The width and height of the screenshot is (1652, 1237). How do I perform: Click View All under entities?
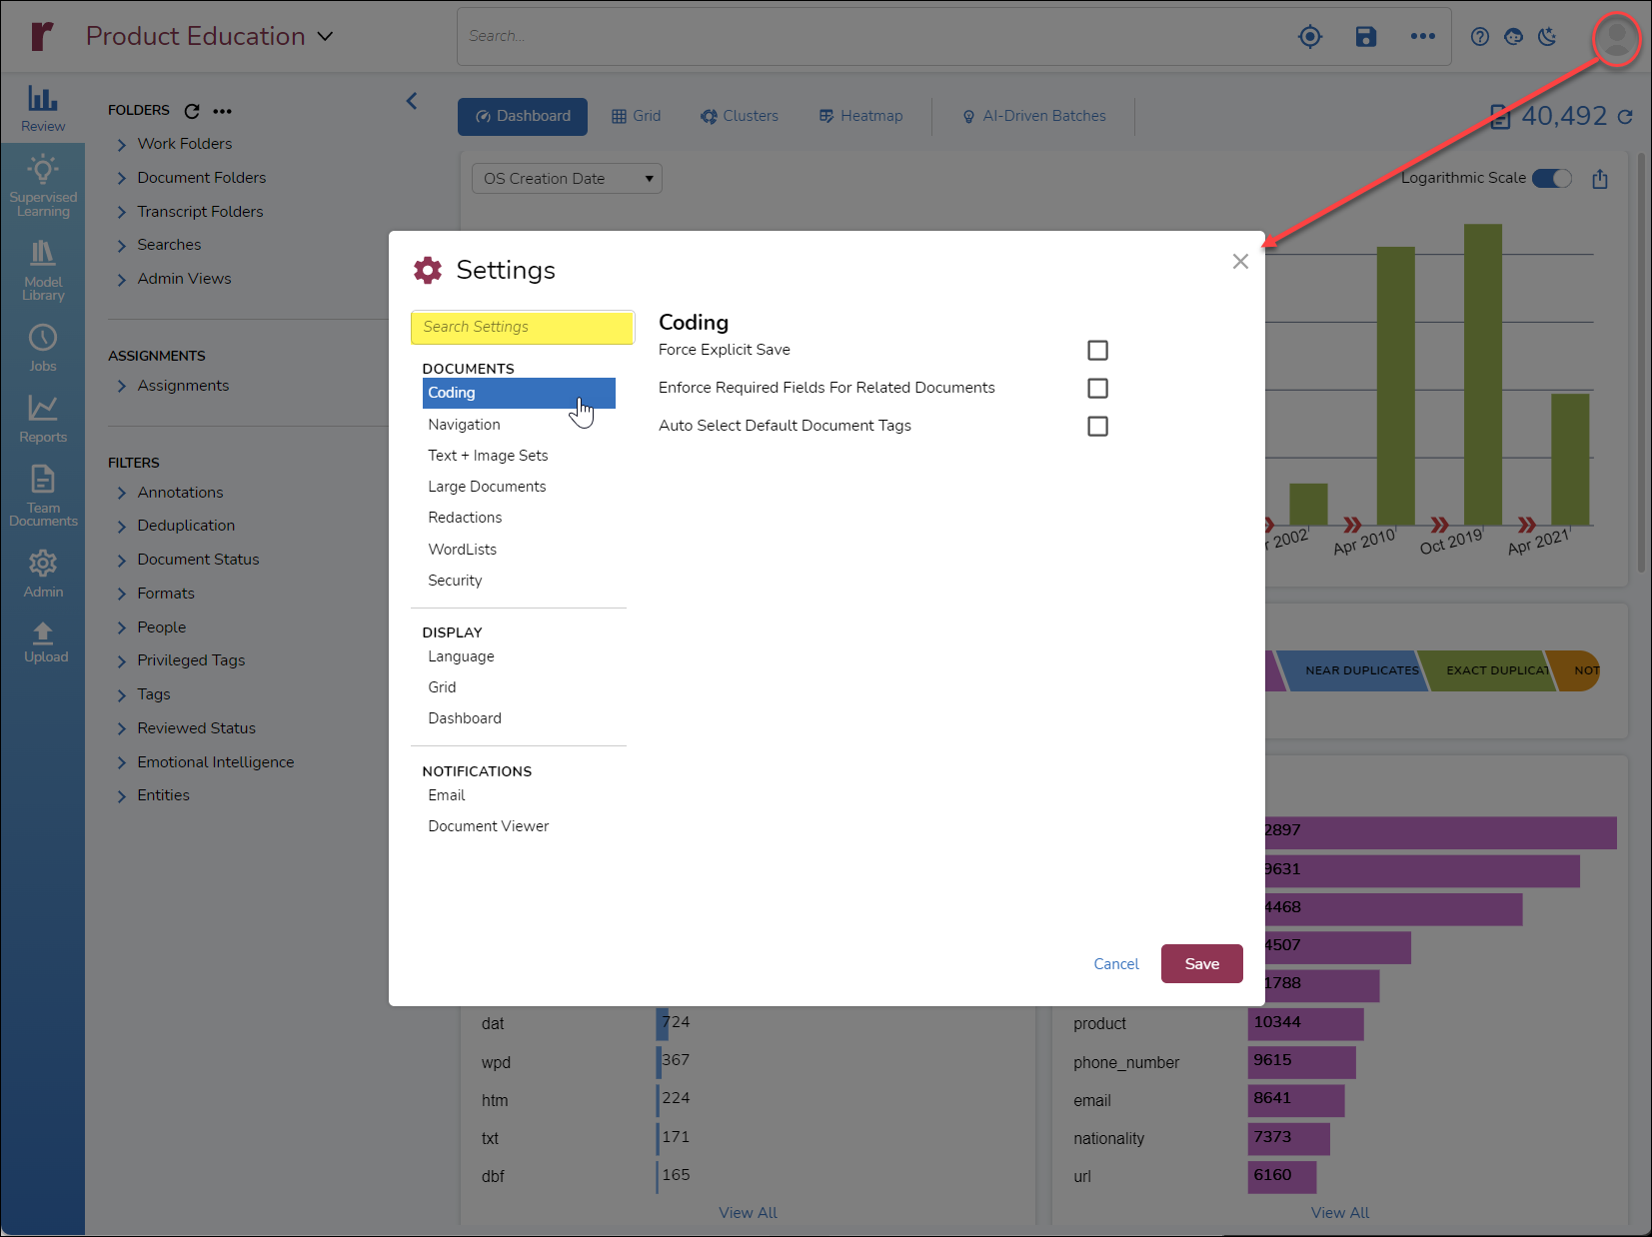1340,1212
